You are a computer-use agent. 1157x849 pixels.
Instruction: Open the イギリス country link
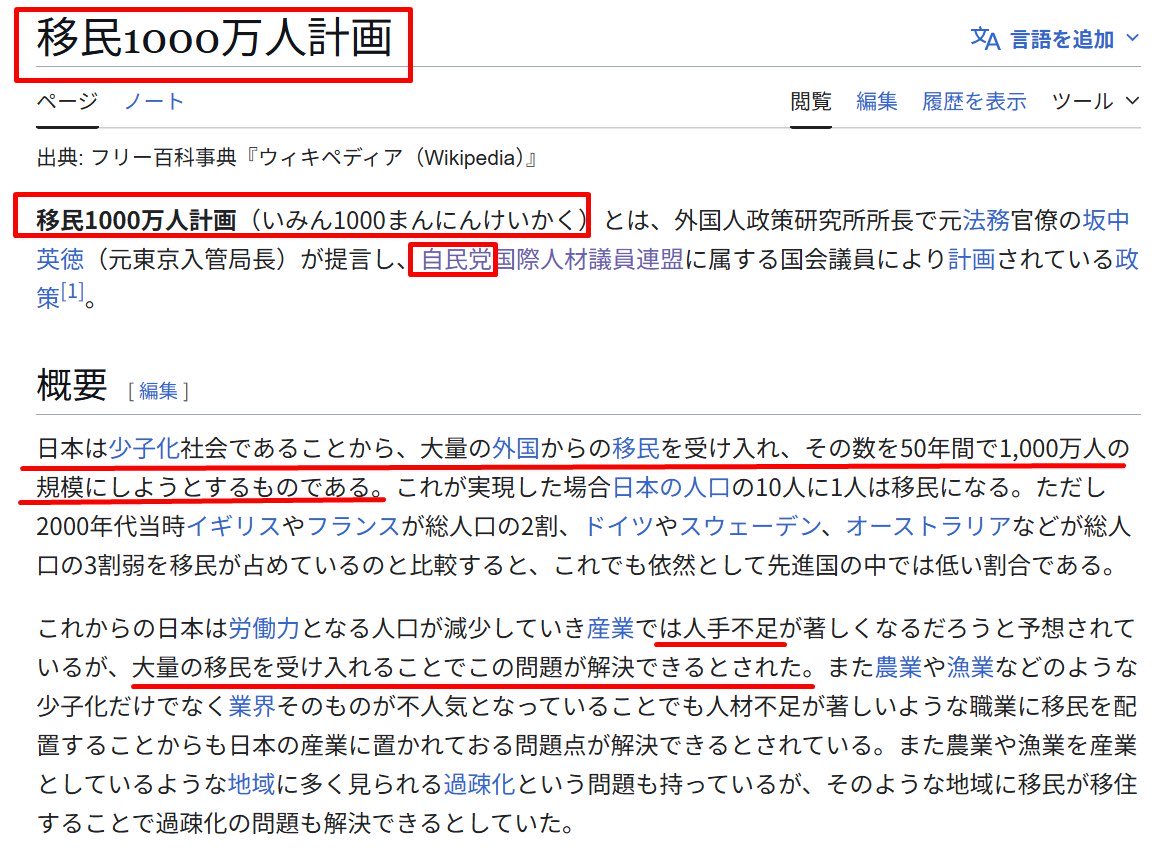[234, 526]
